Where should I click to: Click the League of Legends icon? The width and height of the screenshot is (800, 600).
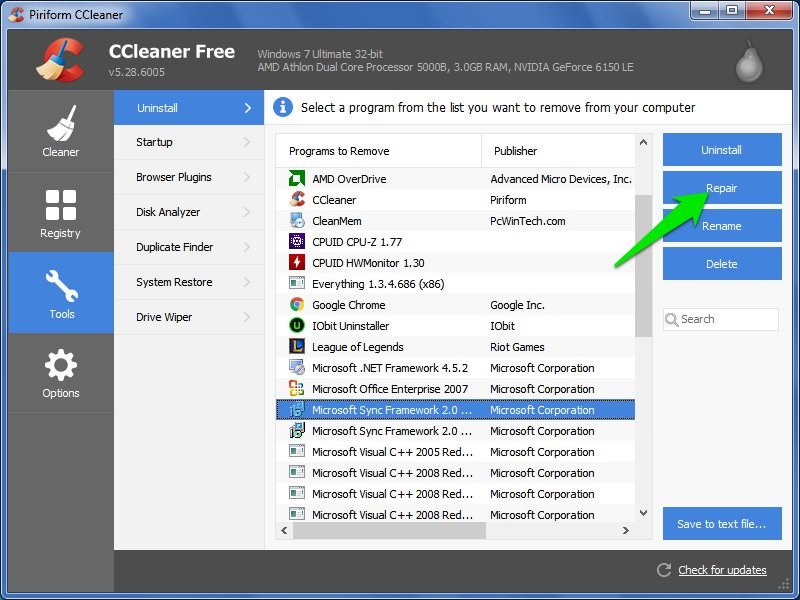(296, 346)
